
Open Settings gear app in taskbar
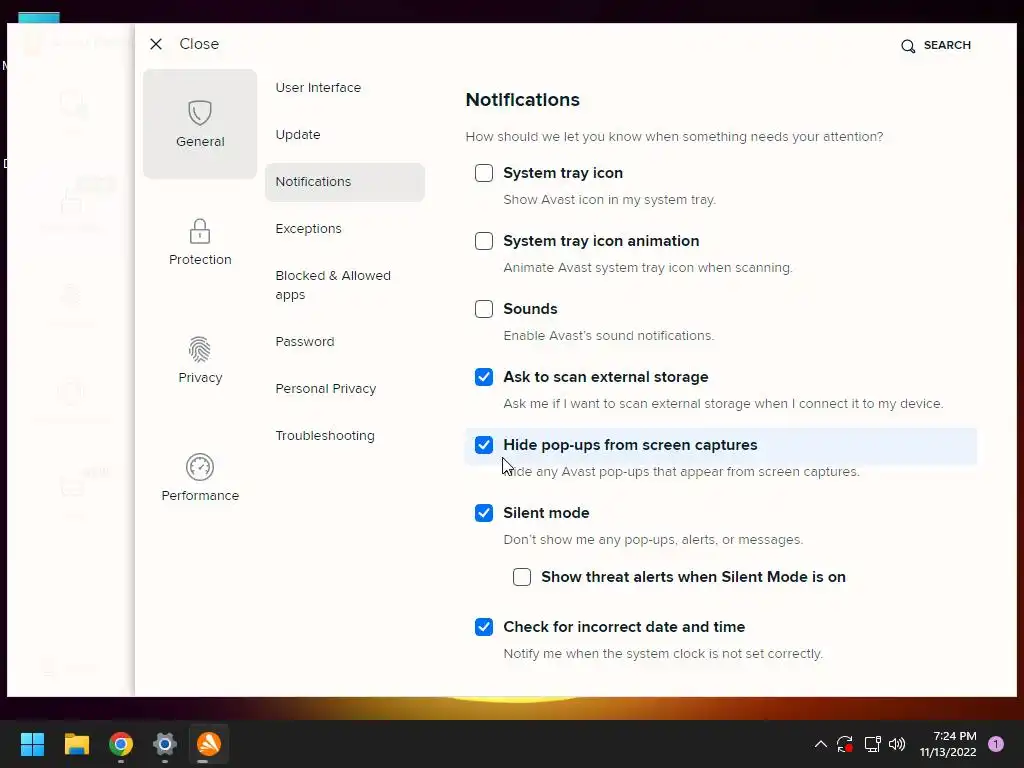pyautogui.click(x=165, y=744)
